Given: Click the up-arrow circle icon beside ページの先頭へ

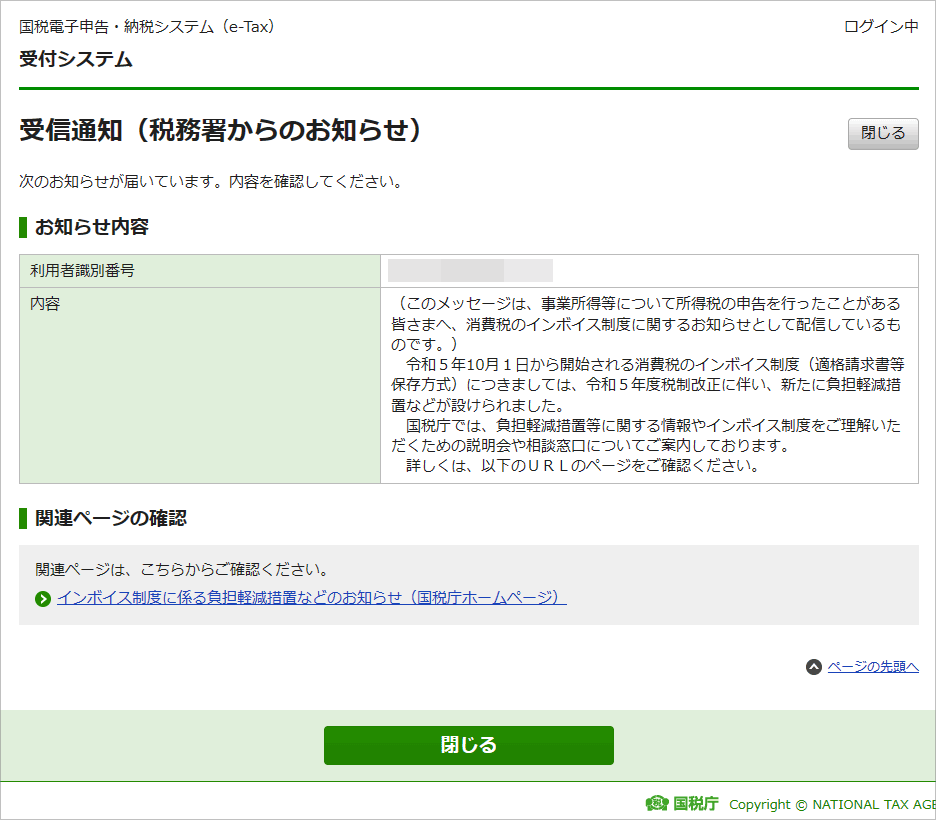Looking at the screenshot, I should click(814, 667).
